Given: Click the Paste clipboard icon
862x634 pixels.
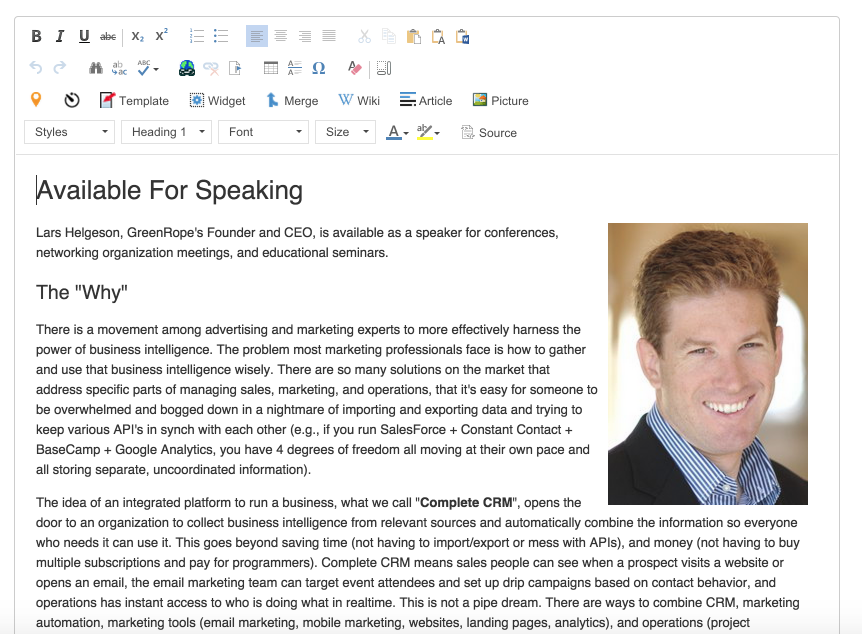Looking at the screenshot, I should click(413, 36).
